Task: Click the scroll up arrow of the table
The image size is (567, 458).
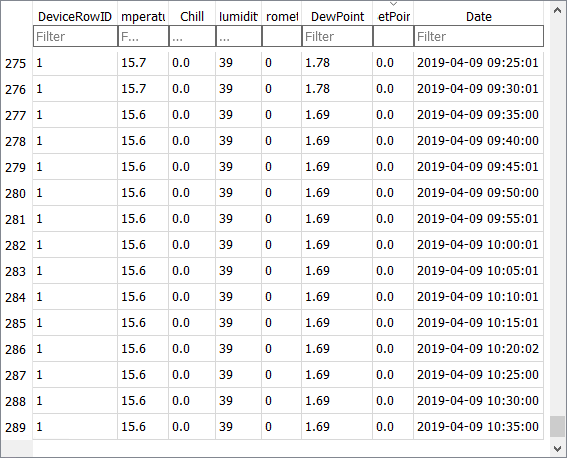Action: tap(557, 10)
